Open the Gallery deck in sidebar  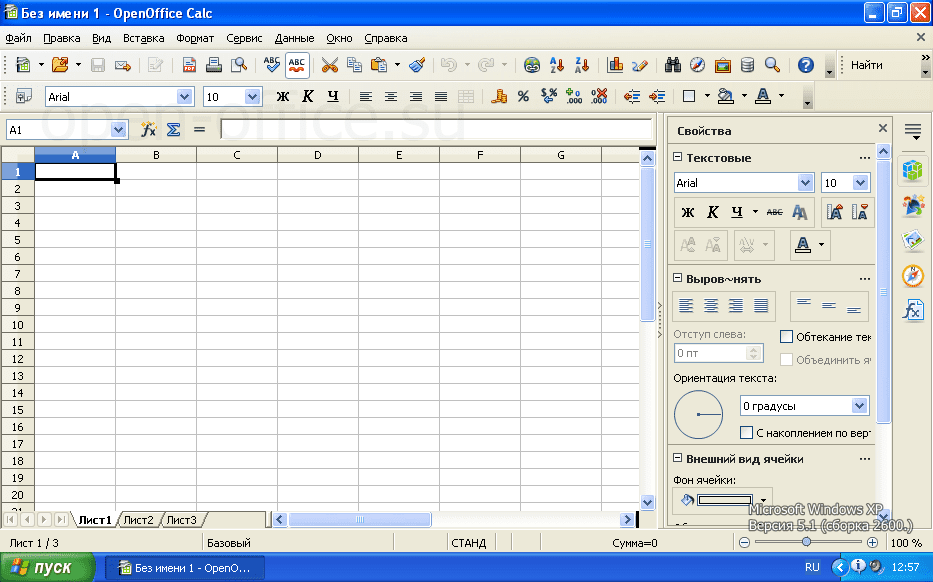click(913, 240)
